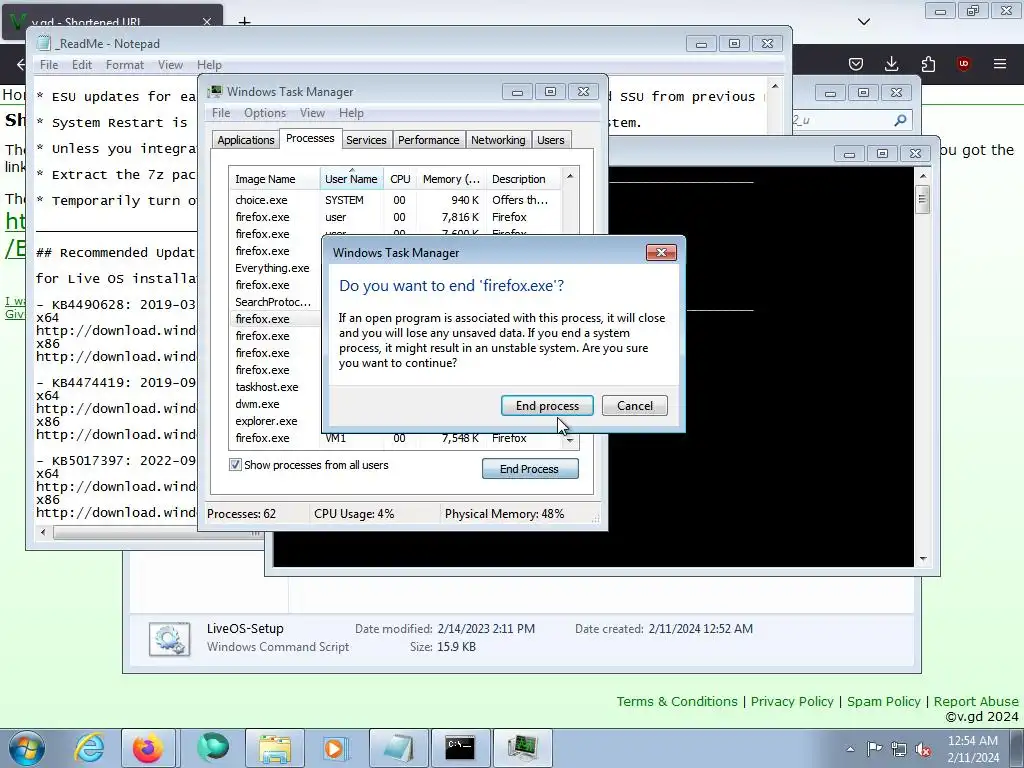The height and width of the screenshot is (768, 1024).
Task: Open the Report Abuse link
Action: (976, 701)
